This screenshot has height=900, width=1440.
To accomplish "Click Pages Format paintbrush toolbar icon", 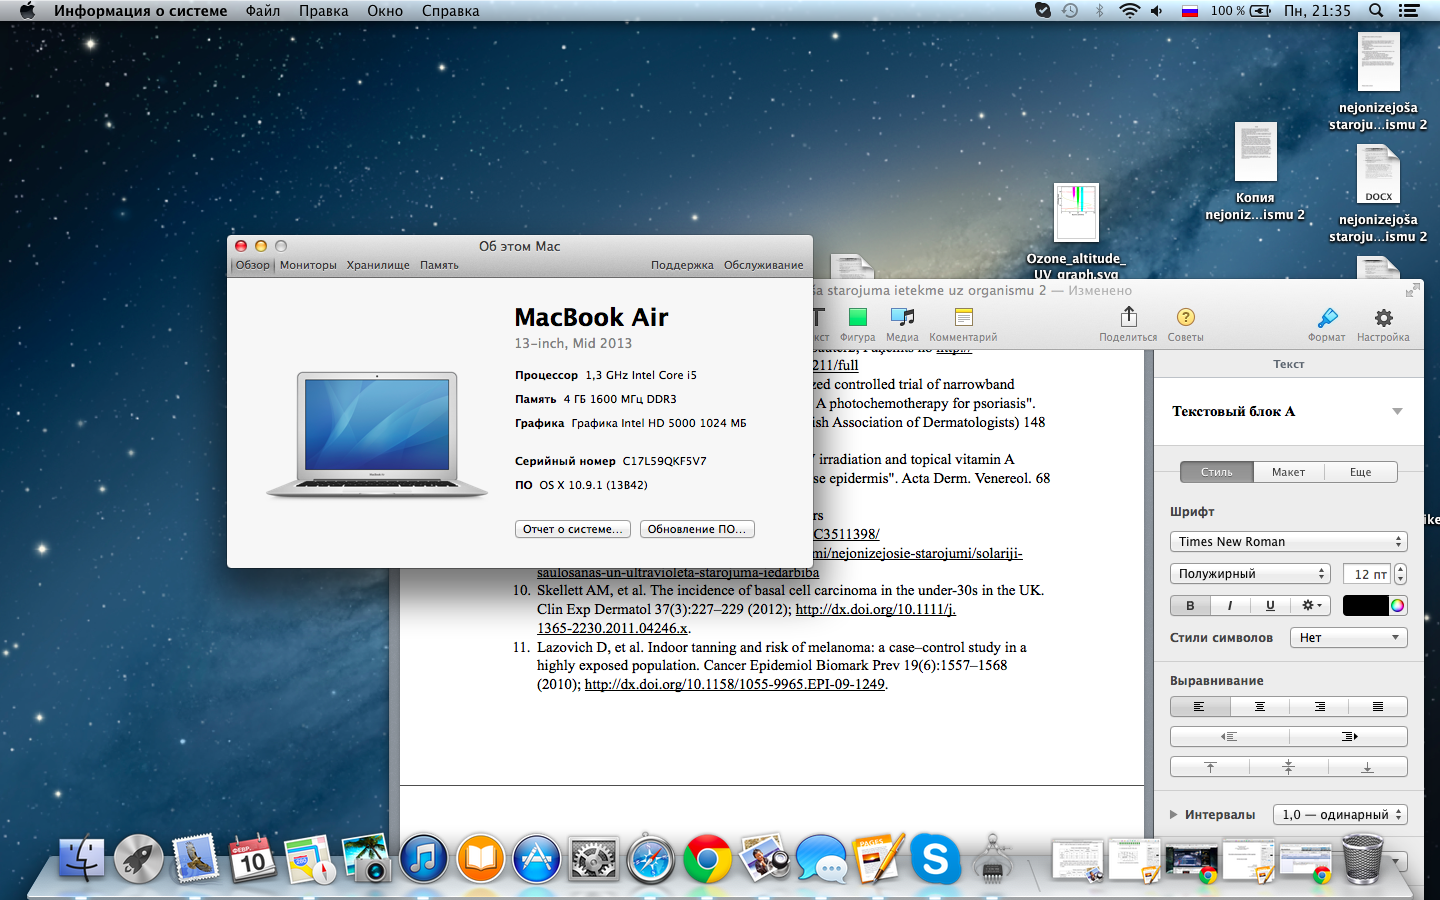I will coord(1327,318).
